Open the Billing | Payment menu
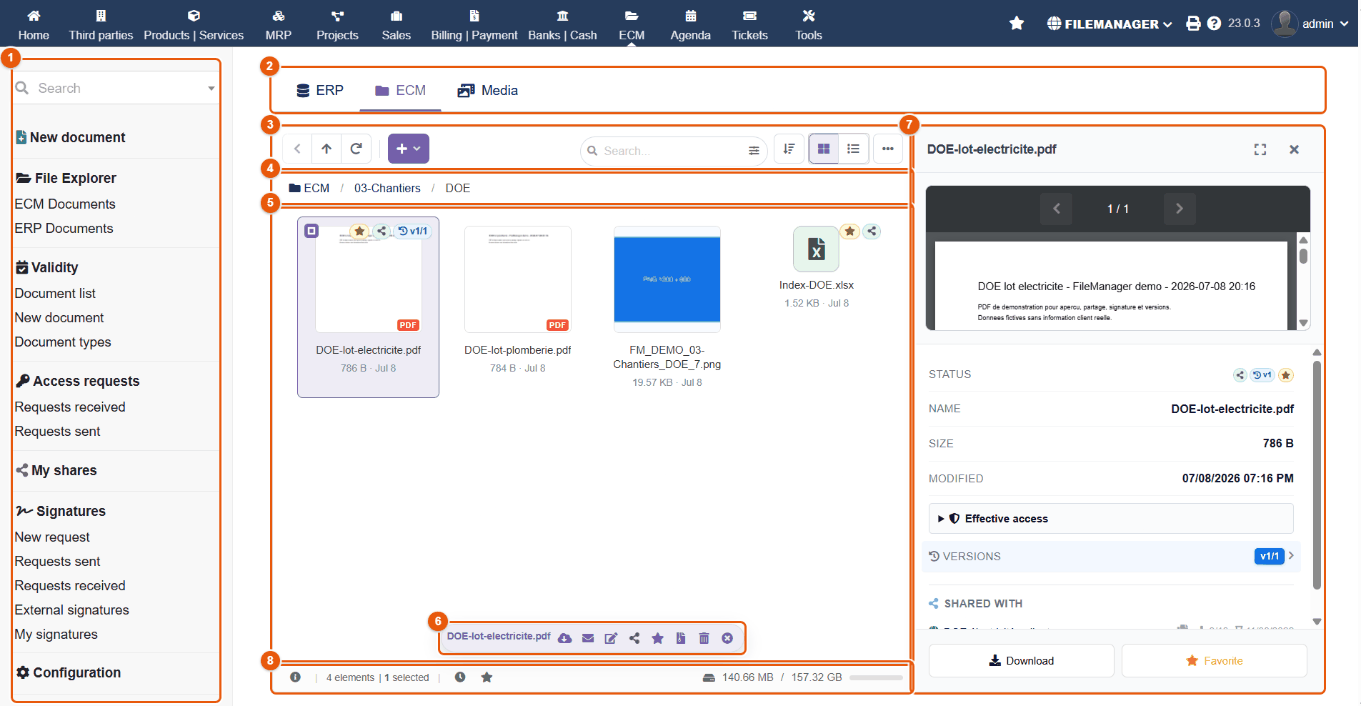This screenshot has height=706, width=1361. pos(474,24)
